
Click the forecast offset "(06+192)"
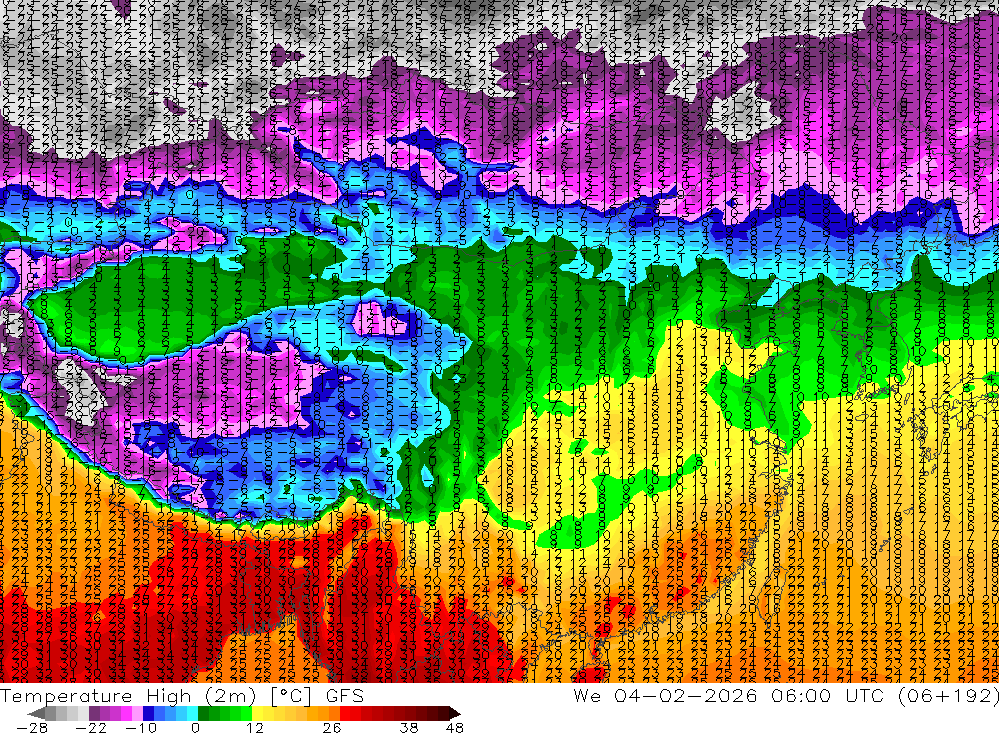click(948, 695)
